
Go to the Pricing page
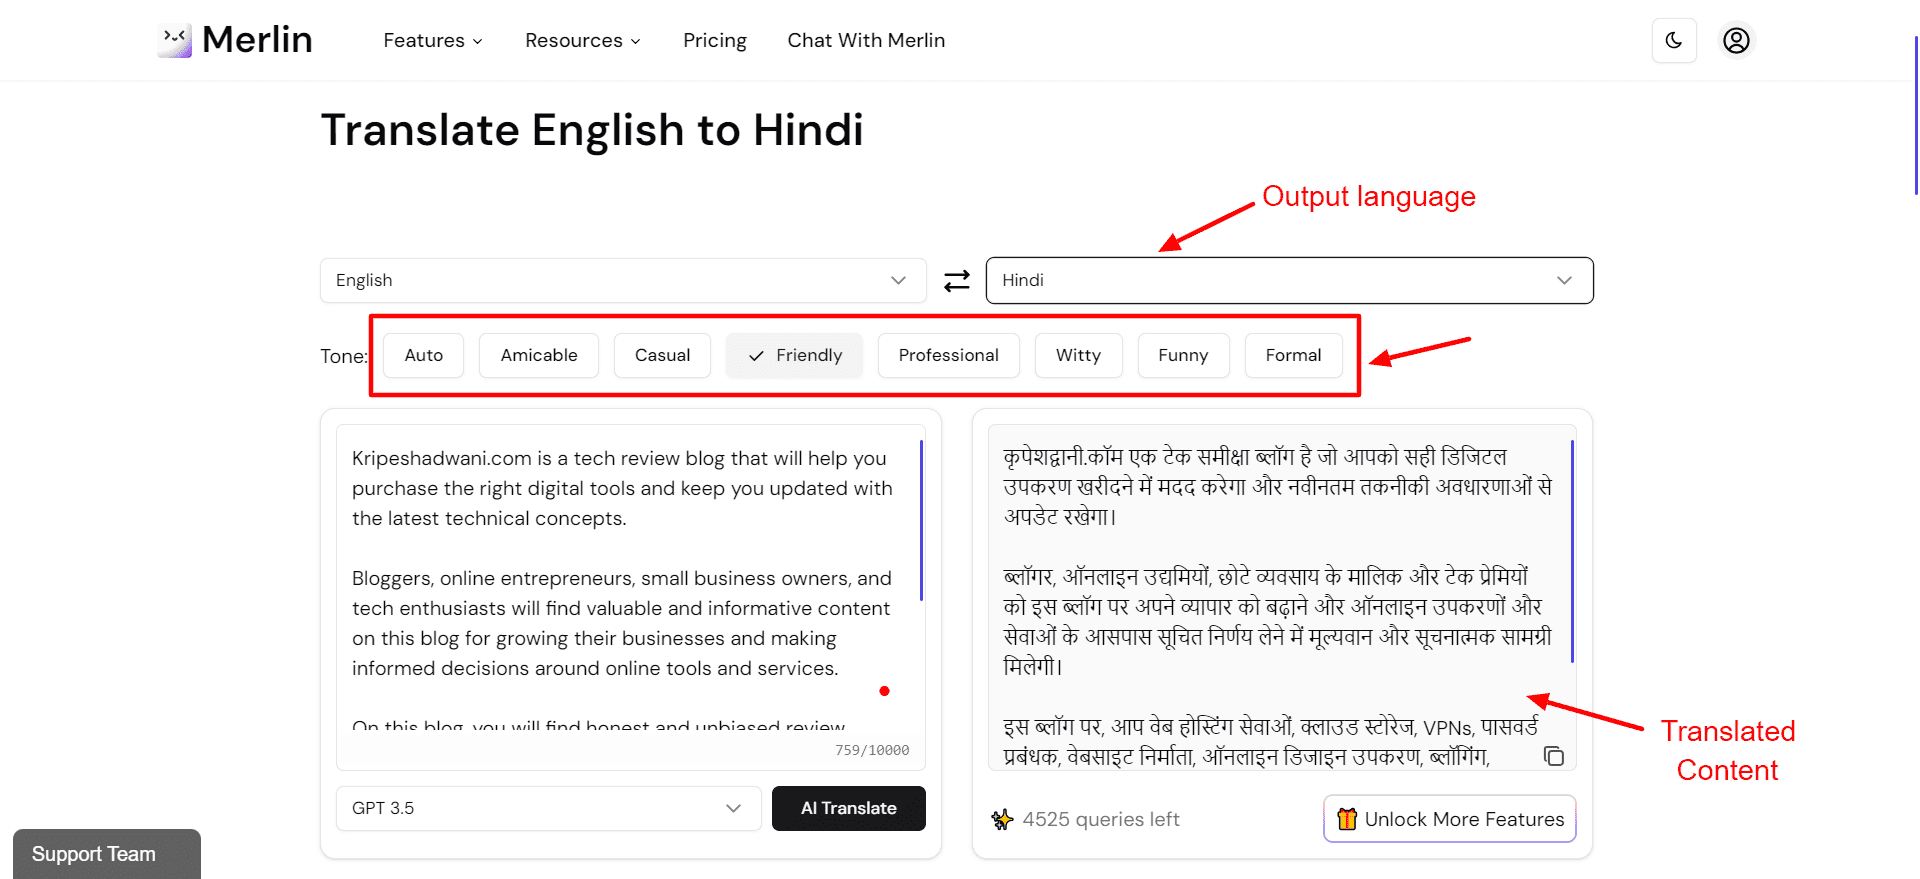click(x=714, y=41)
